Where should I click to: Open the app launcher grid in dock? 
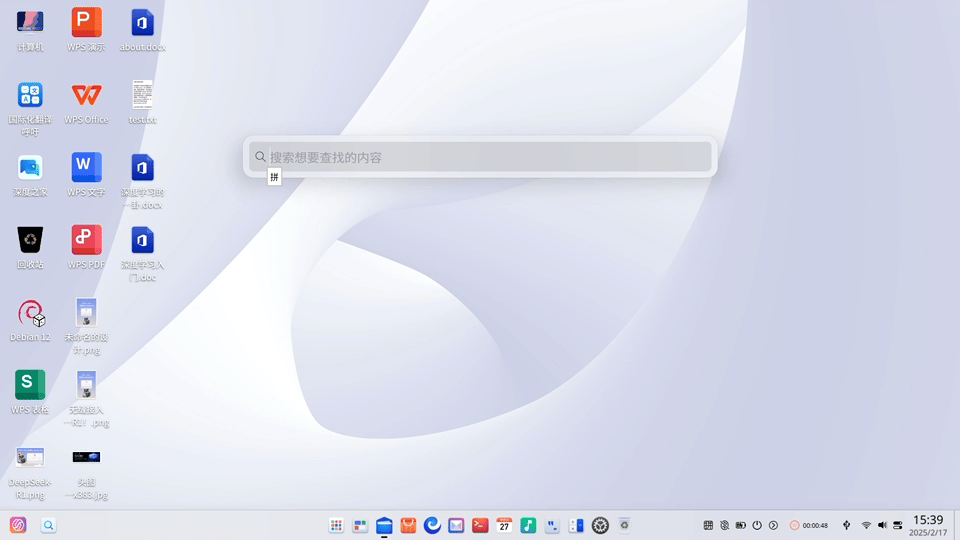coord(336,525)
